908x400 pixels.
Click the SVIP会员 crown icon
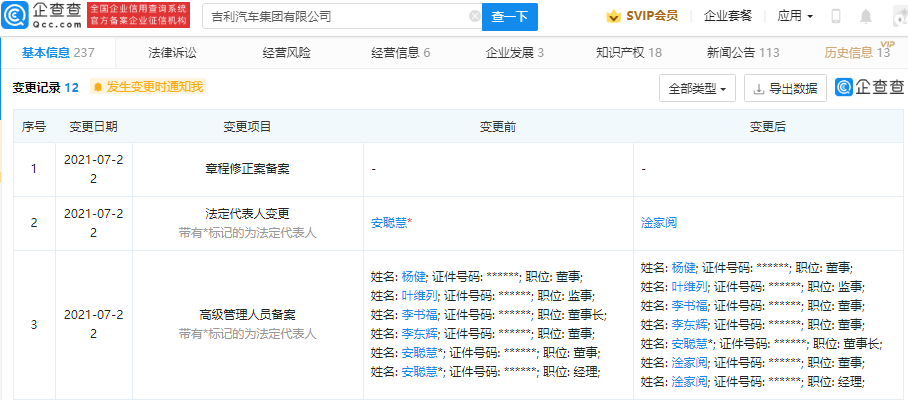pos(613,17)
